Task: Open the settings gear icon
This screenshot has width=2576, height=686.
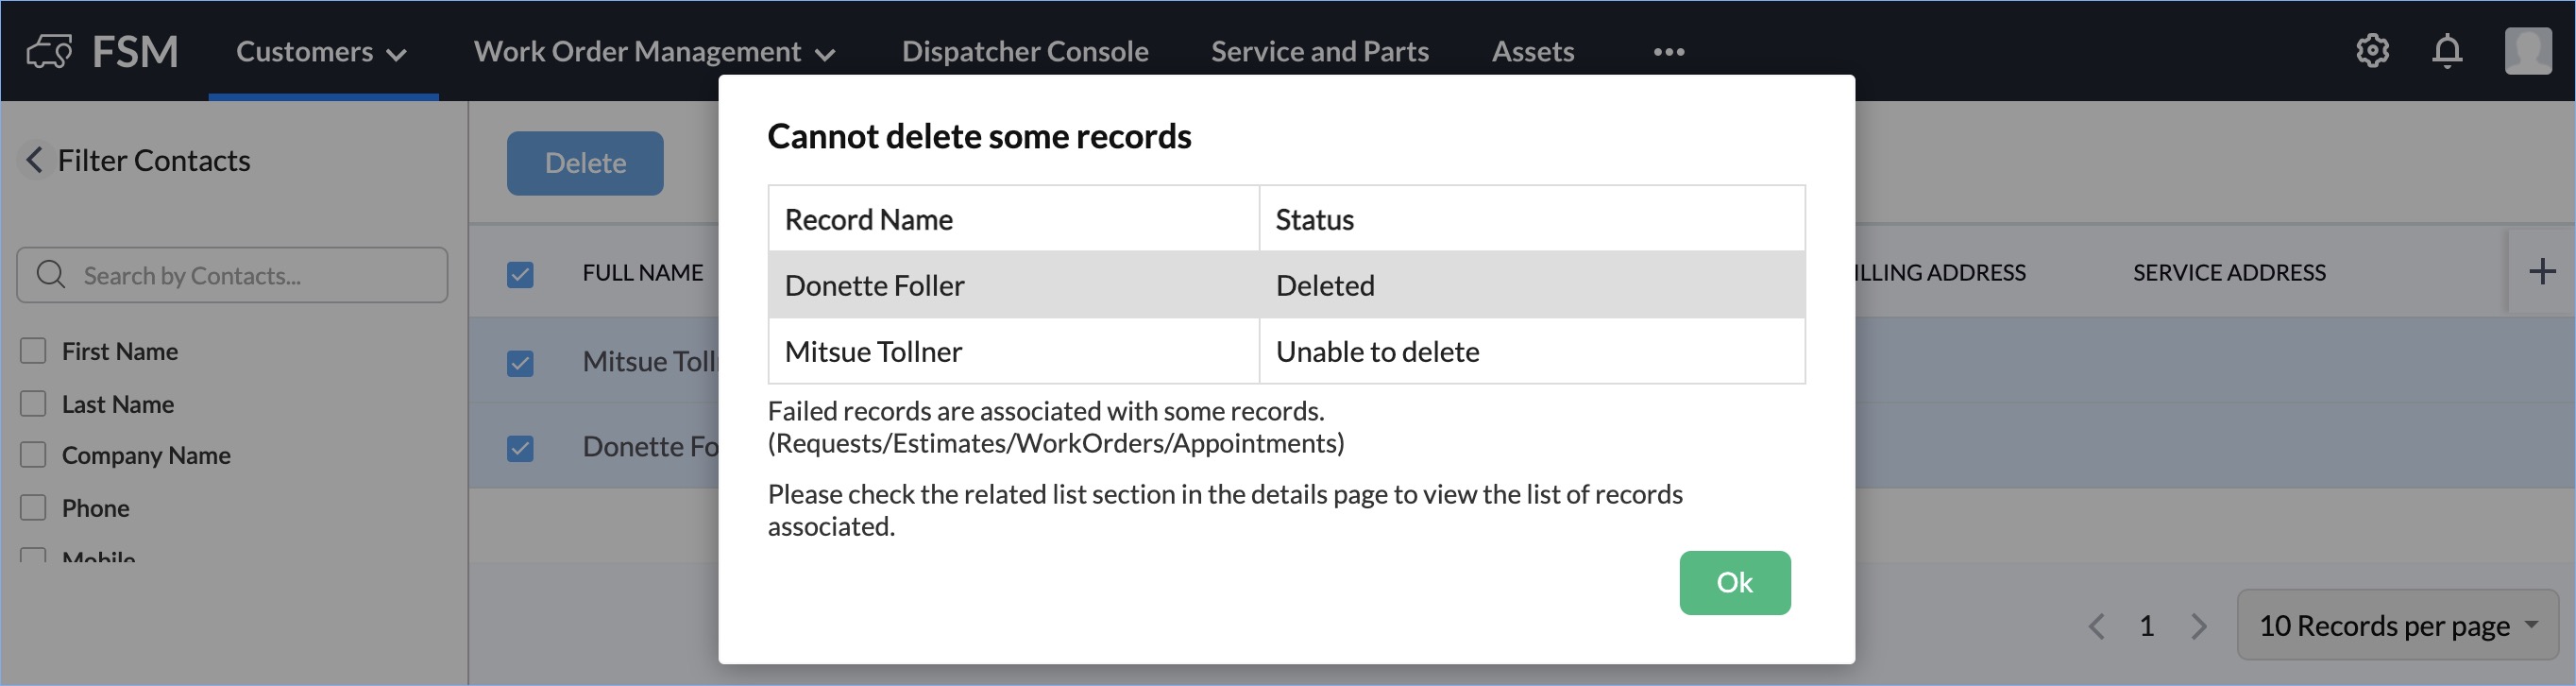Action: point(2372,51)
